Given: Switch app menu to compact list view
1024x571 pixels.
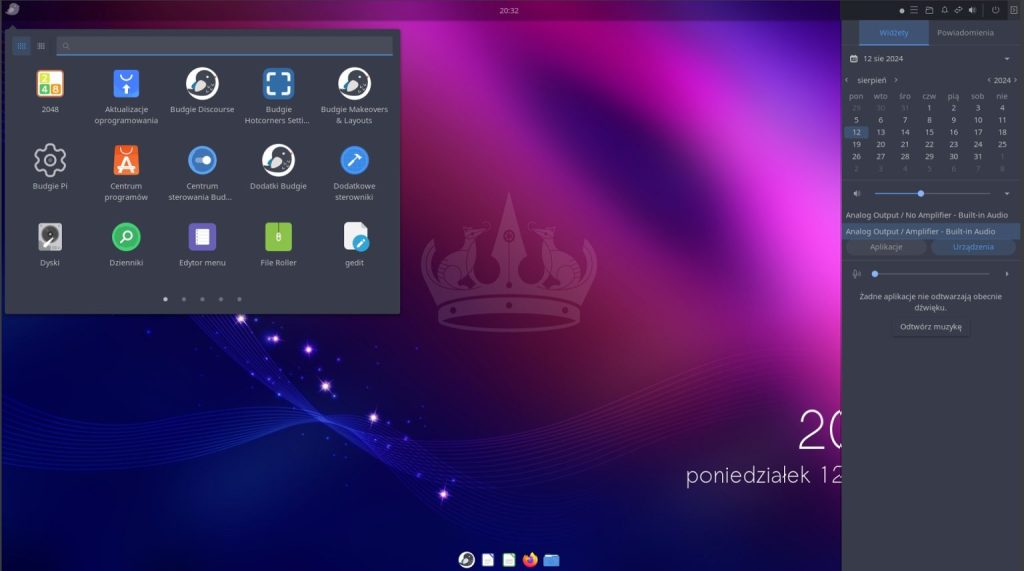Looking at the screenshot, I should (x=41, y=46).
